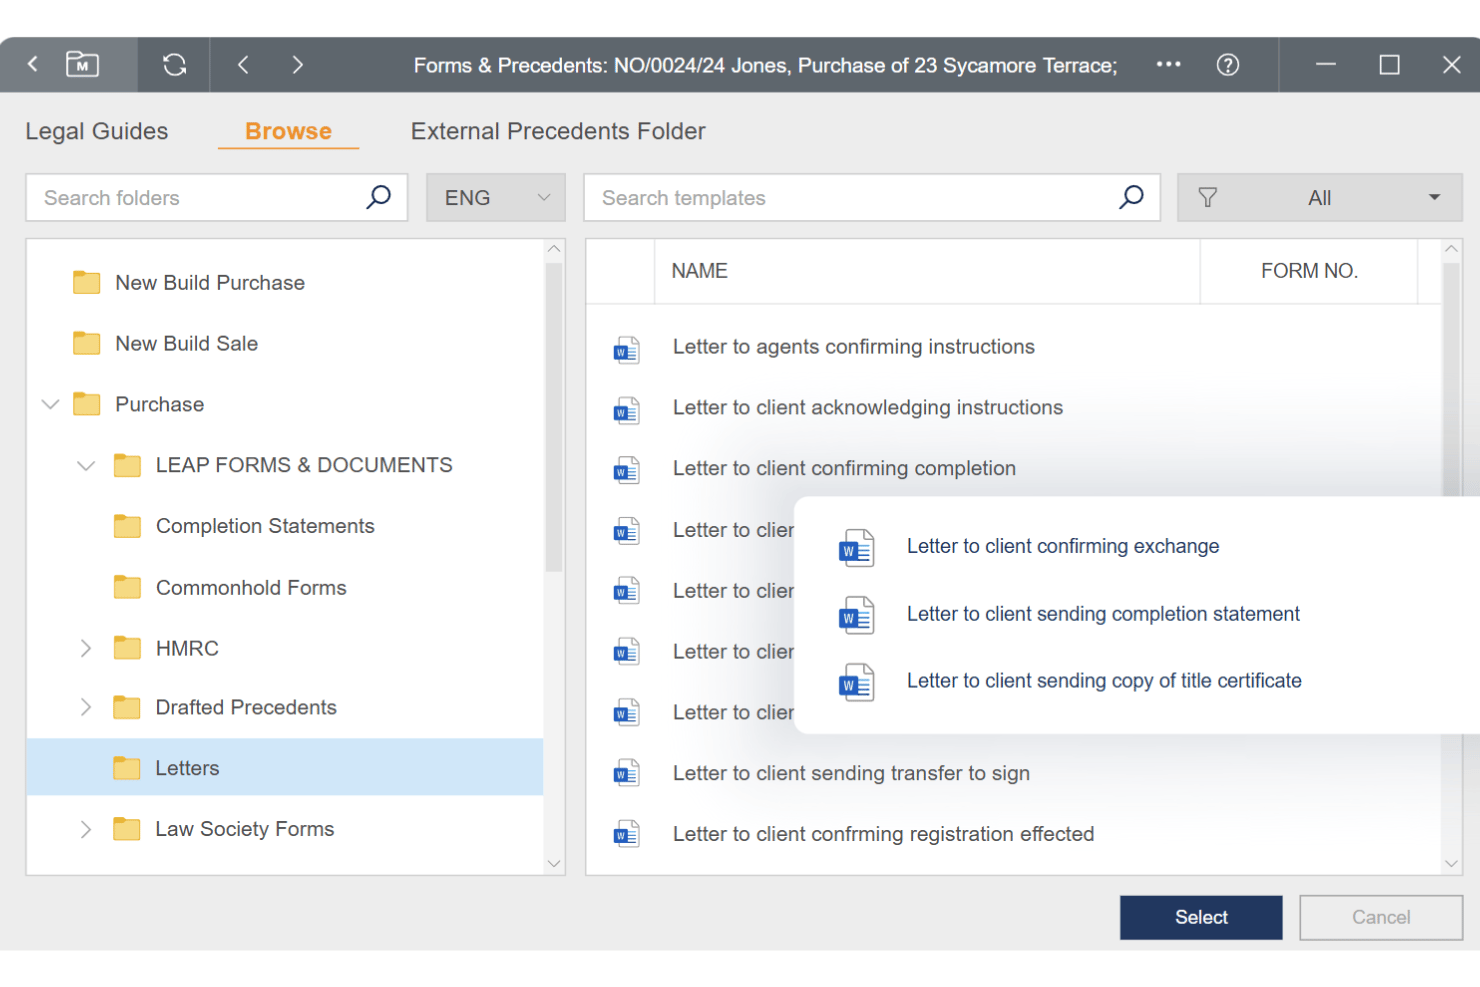Click Word icon for copy of title certificate
Image resolution: width=1480 pixels, height=987 pixels.
click(857, 682)
